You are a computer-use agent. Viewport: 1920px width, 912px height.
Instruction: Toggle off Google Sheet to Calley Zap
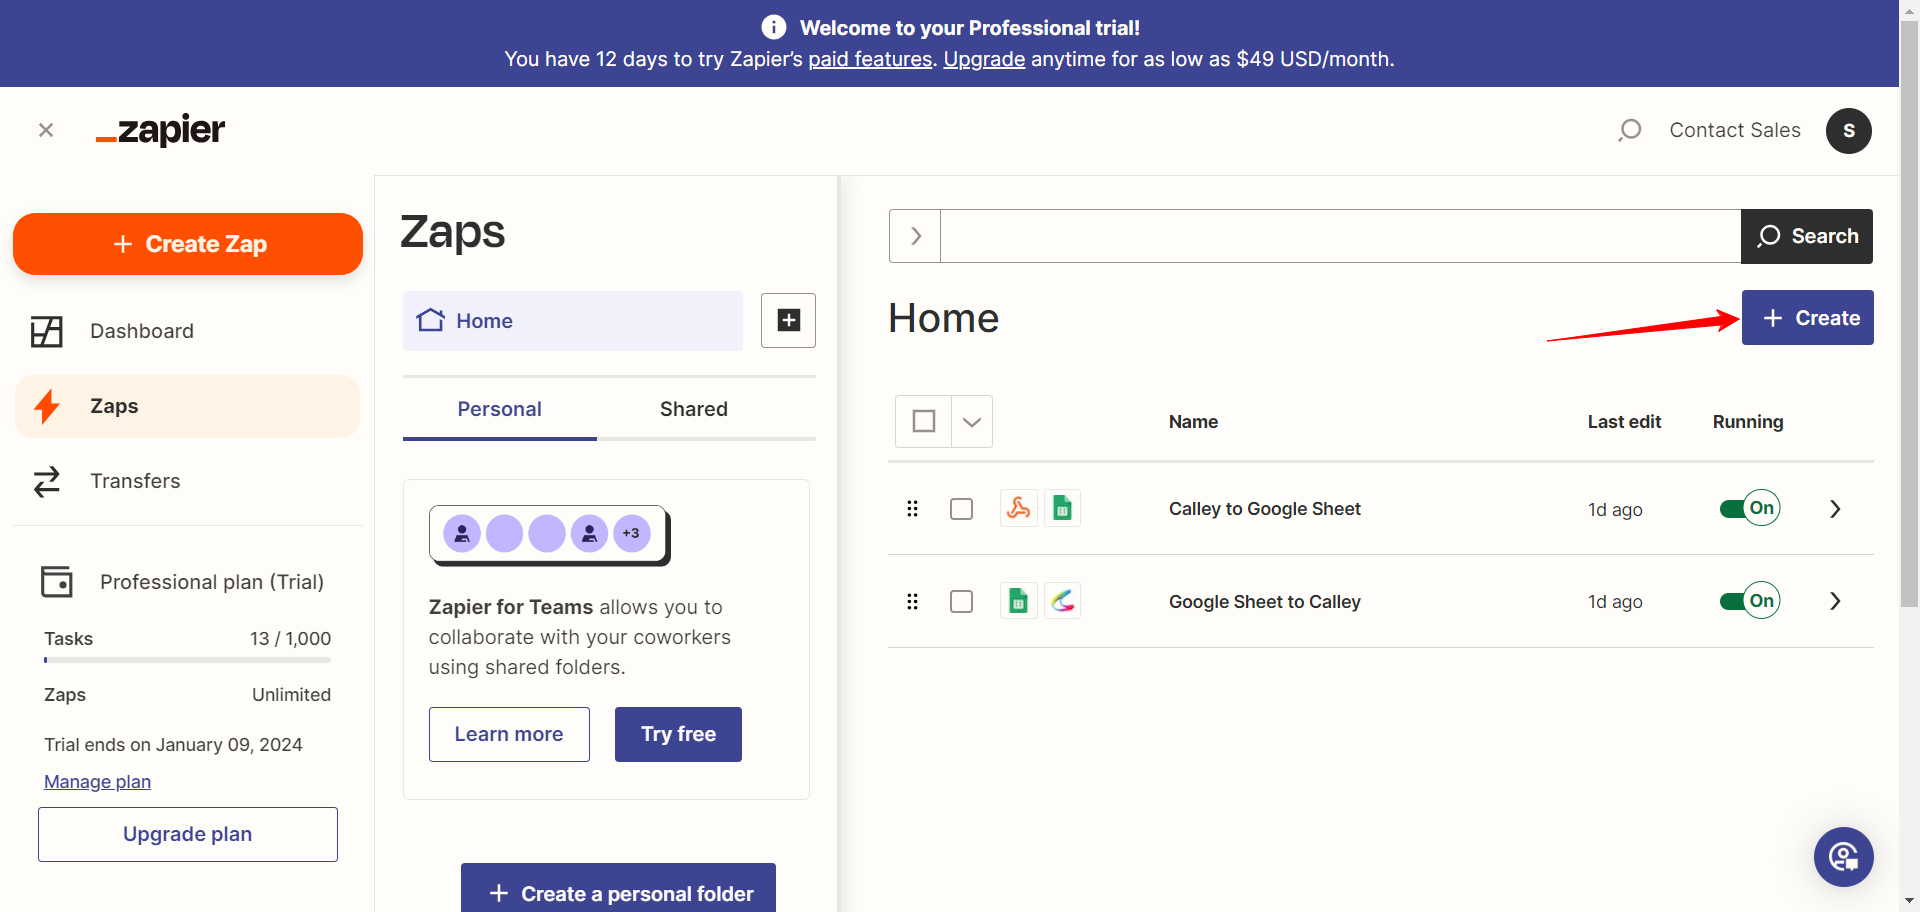[1750, 601]
